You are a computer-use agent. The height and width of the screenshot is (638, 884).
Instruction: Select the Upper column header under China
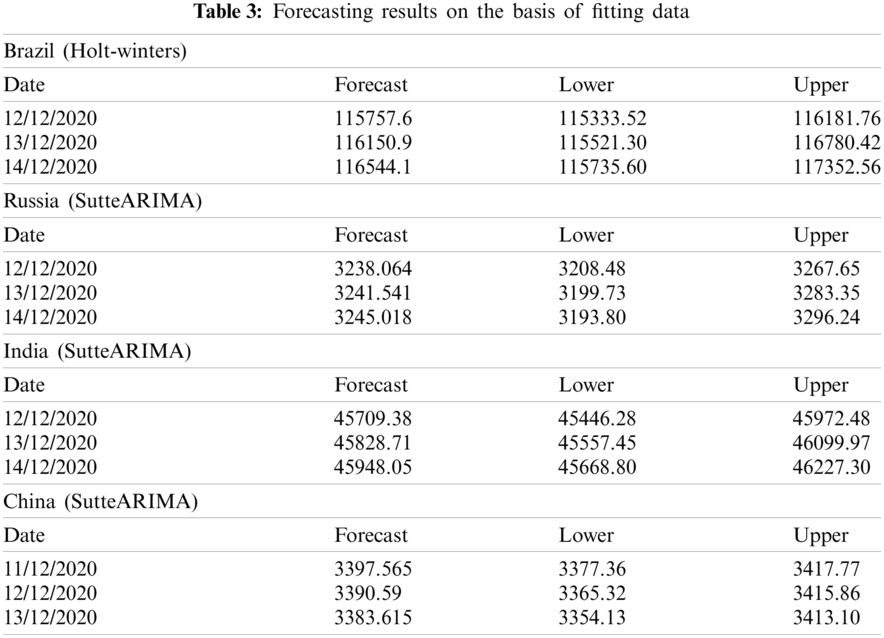coord(821,535)
